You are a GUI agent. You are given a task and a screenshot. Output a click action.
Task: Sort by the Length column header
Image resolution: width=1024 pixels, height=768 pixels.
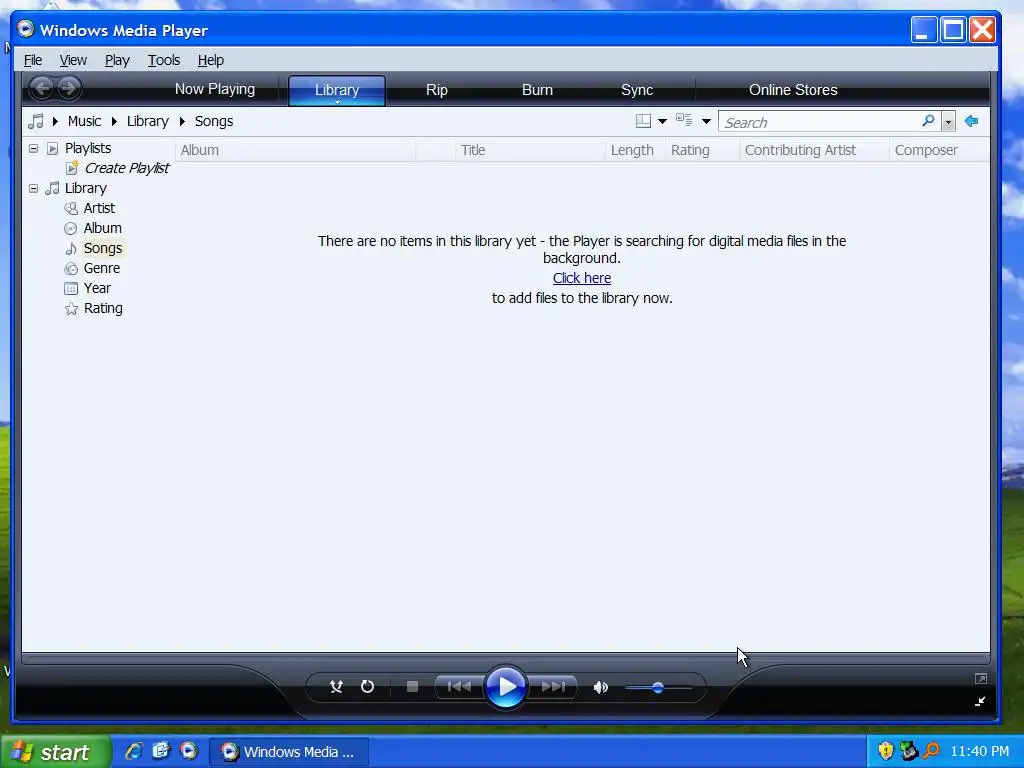[x=635, y=150]
